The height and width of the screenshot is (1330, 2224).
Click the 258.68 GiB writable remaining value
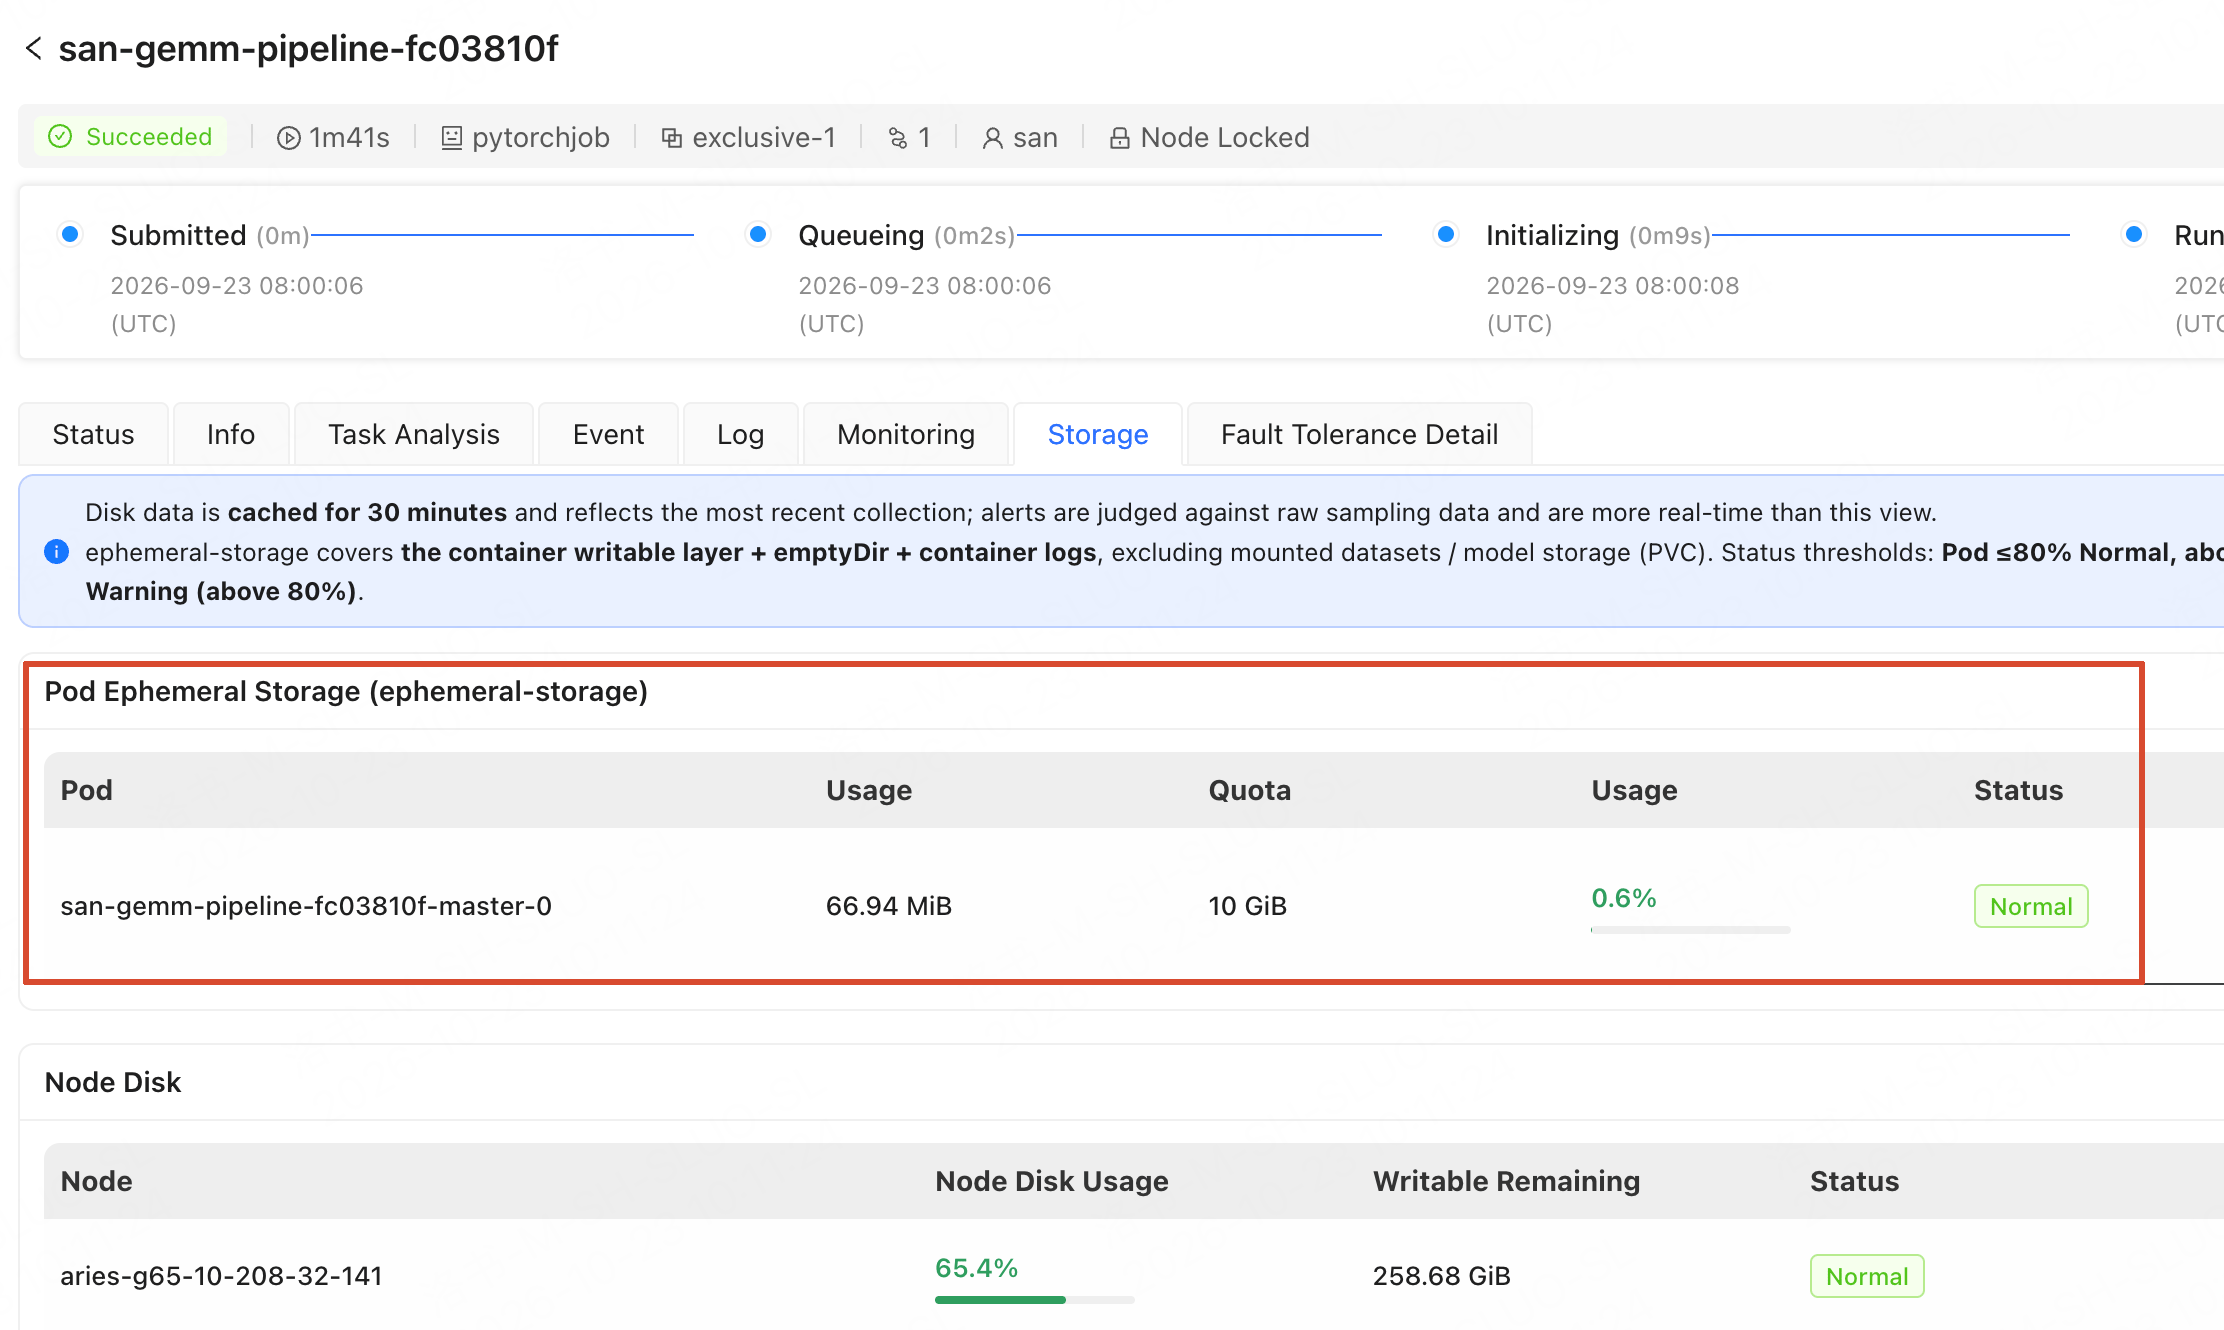point(1442,1276)
